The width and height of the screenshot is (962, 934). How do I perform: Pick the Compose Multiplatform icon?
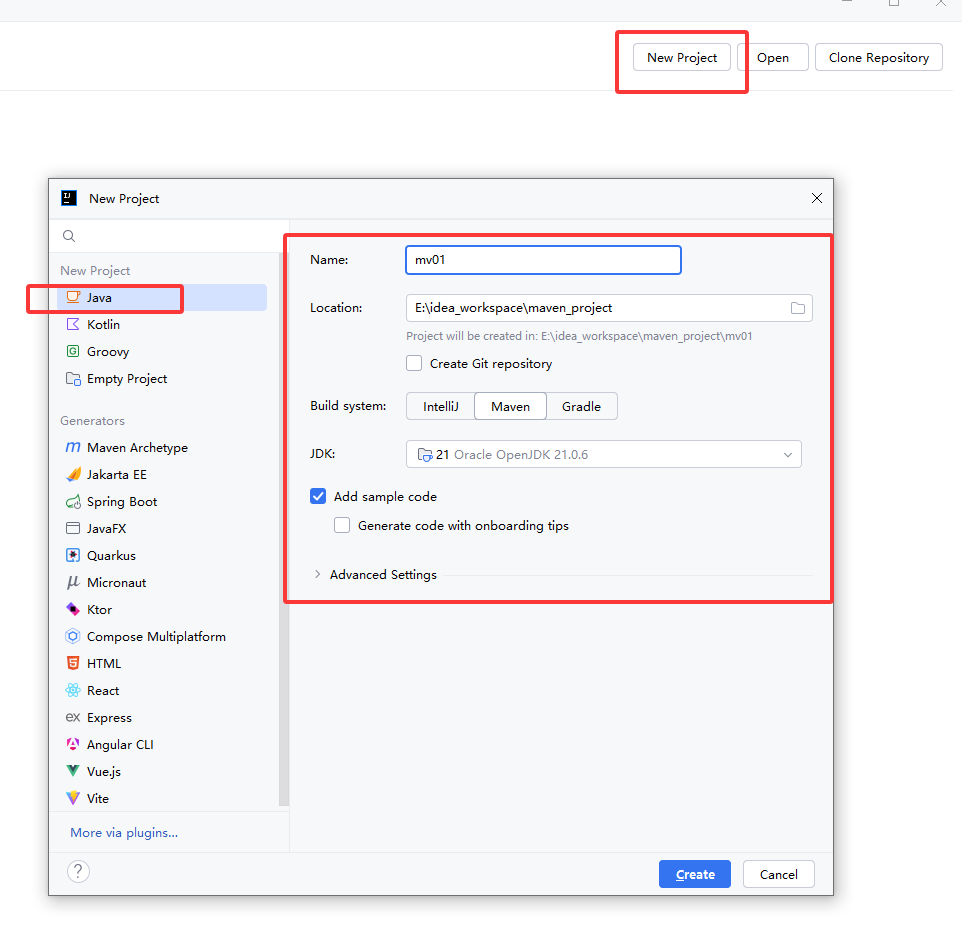click(x=73, y=636)
